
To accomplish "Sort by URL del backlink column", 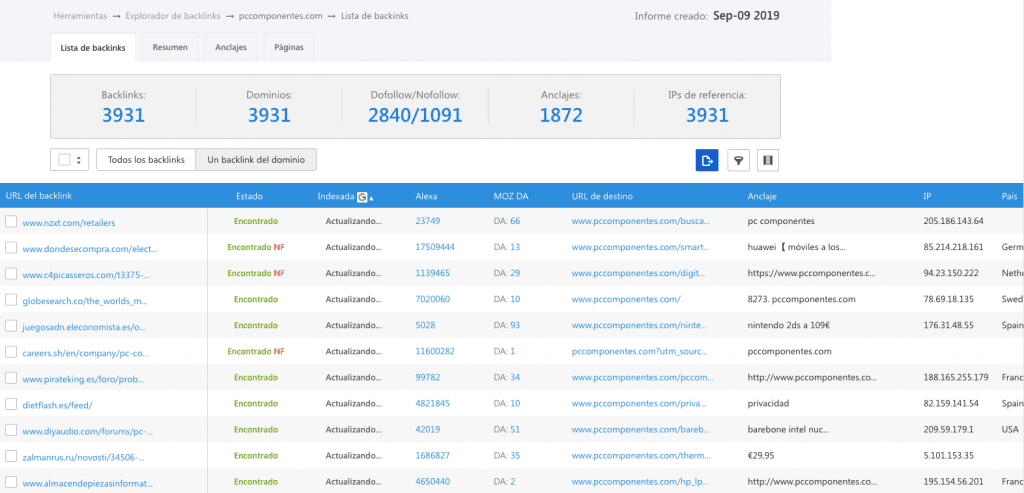I will point(39,196).
